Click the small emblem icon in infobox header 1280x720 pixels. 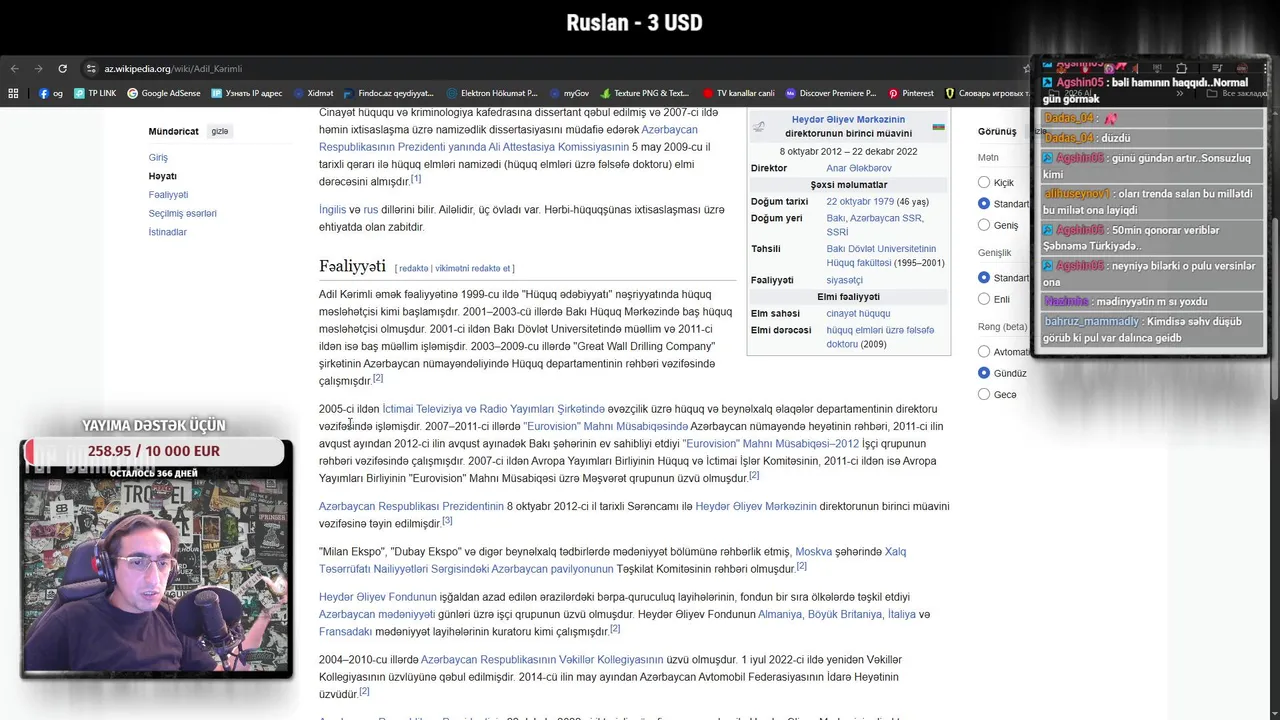(759, 126)
